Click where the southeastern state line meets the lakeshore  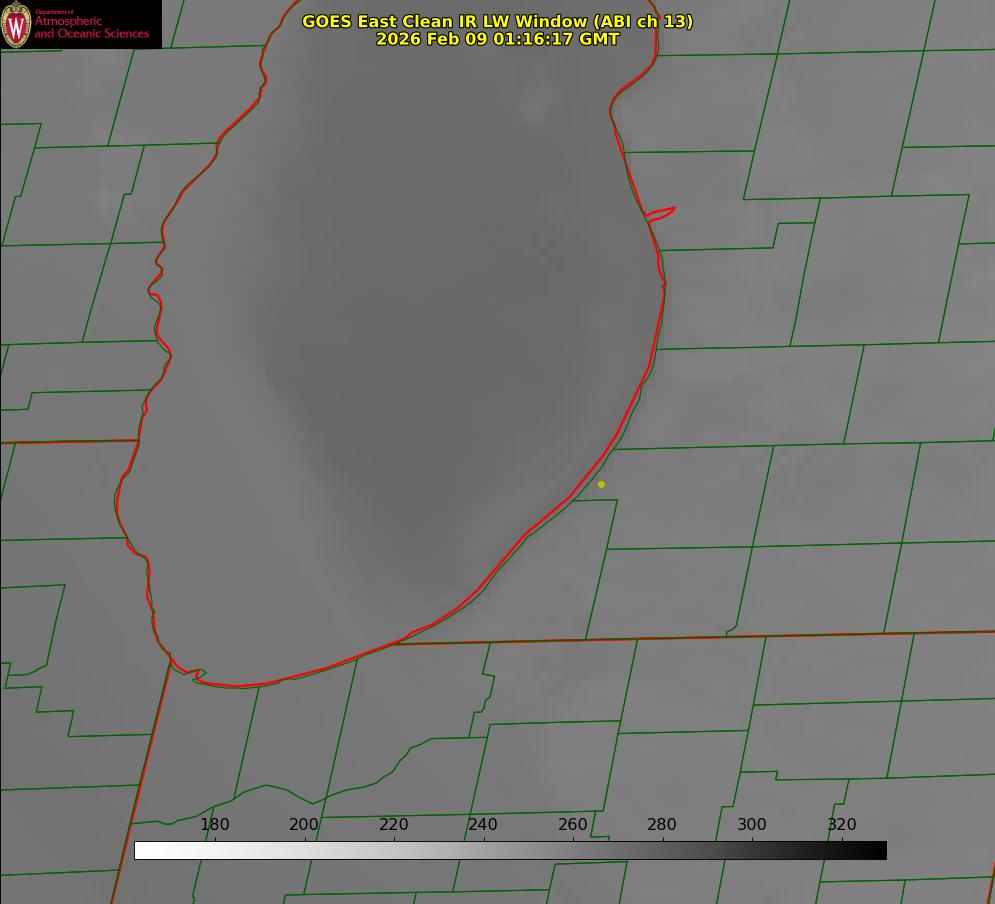pos(397,642)
